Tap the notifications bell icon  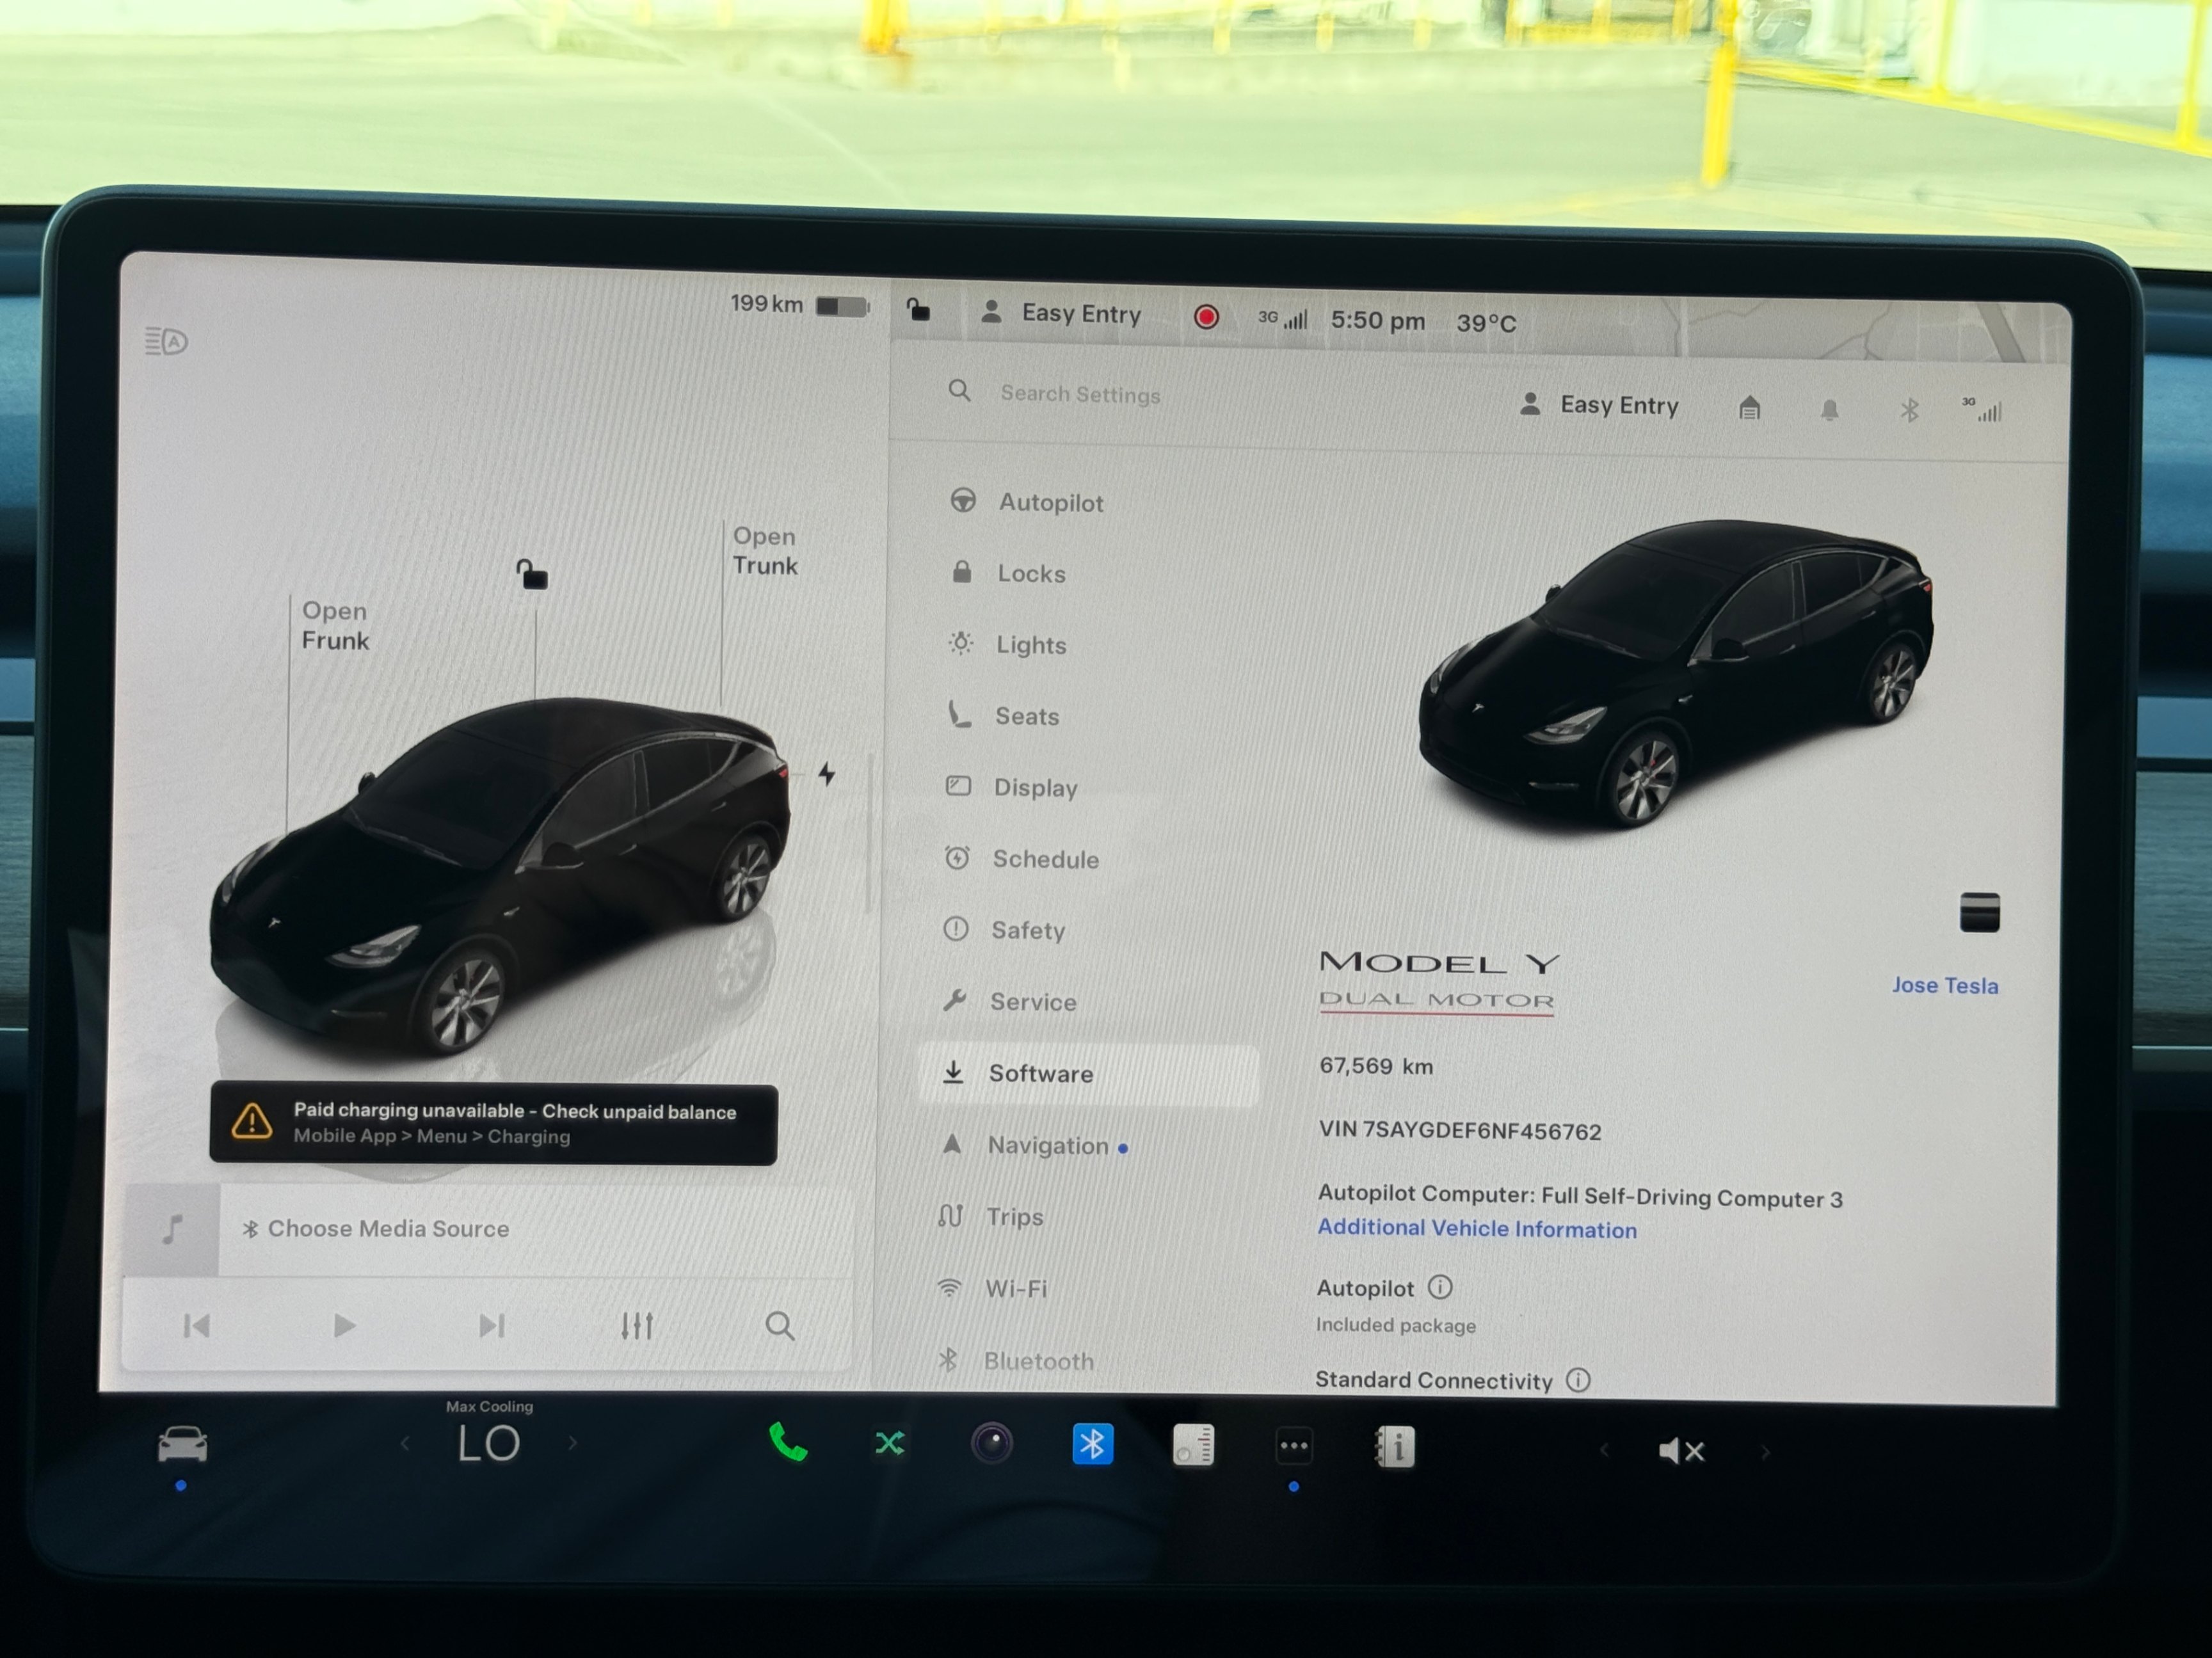point(1829,410)
